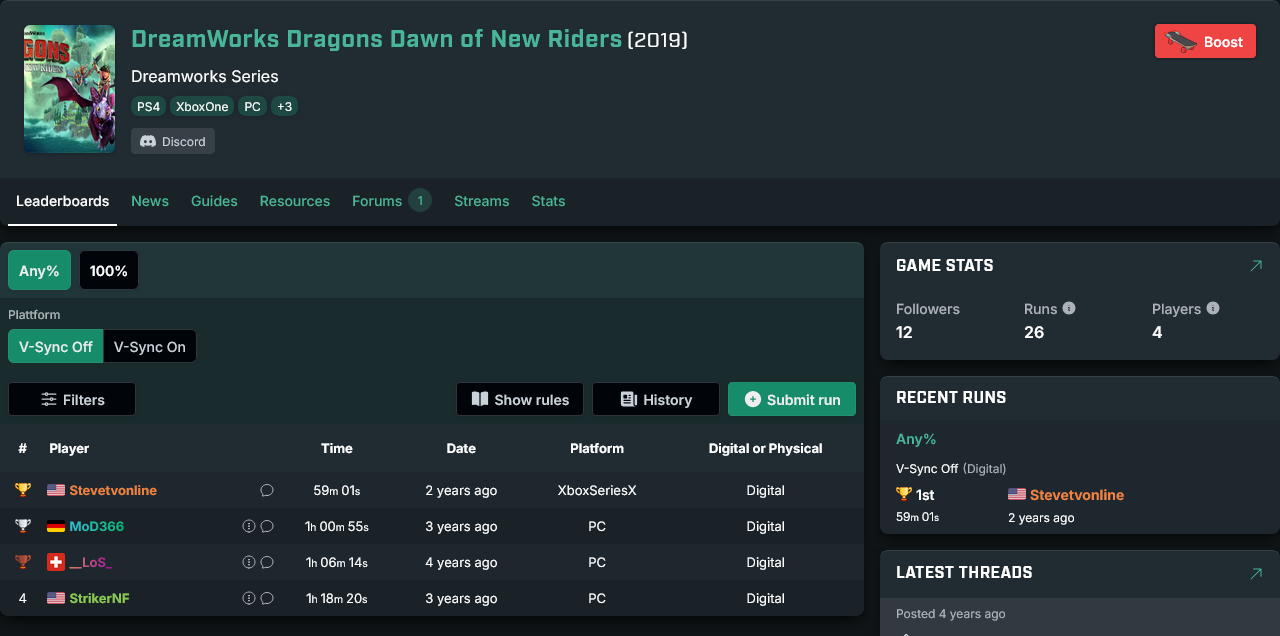Open the game cover art thumbnail

pyautogui.click(x=69, y=89)
